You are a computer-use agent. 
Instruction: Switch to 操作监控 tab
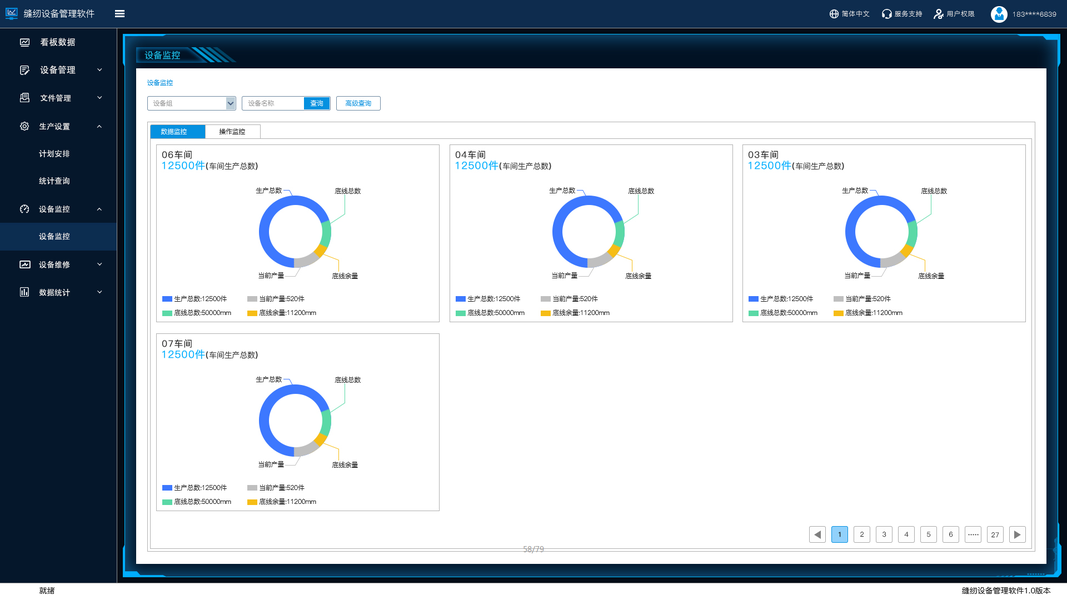(232, 131)
